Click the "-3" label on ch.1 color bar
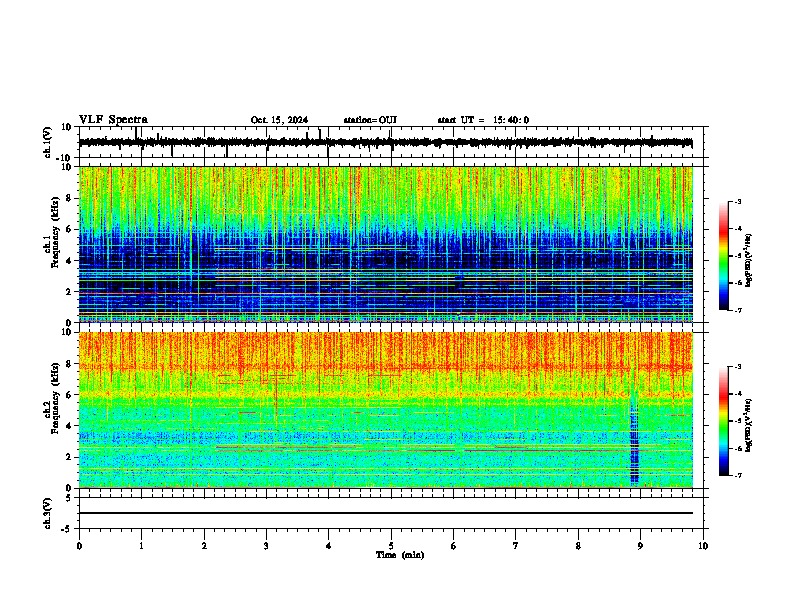This screenshot has height=612, width=792. pos(738,201)
